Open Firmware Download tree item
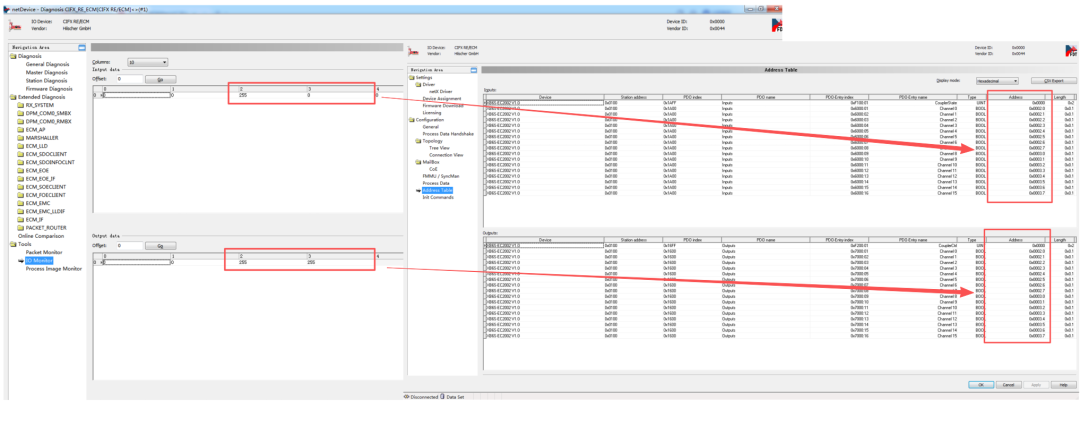This screenshot has width=1080, height=425. coord(443,105)
